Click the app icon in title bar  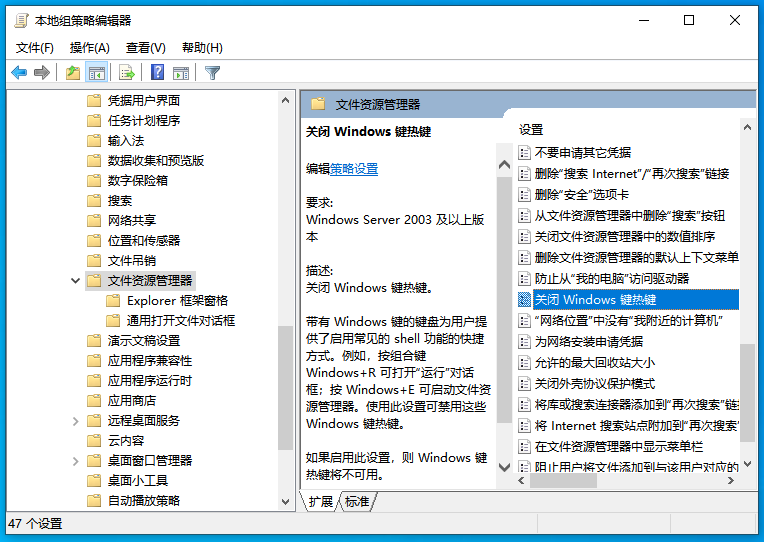pyautogui.click(x=21, y=20)
